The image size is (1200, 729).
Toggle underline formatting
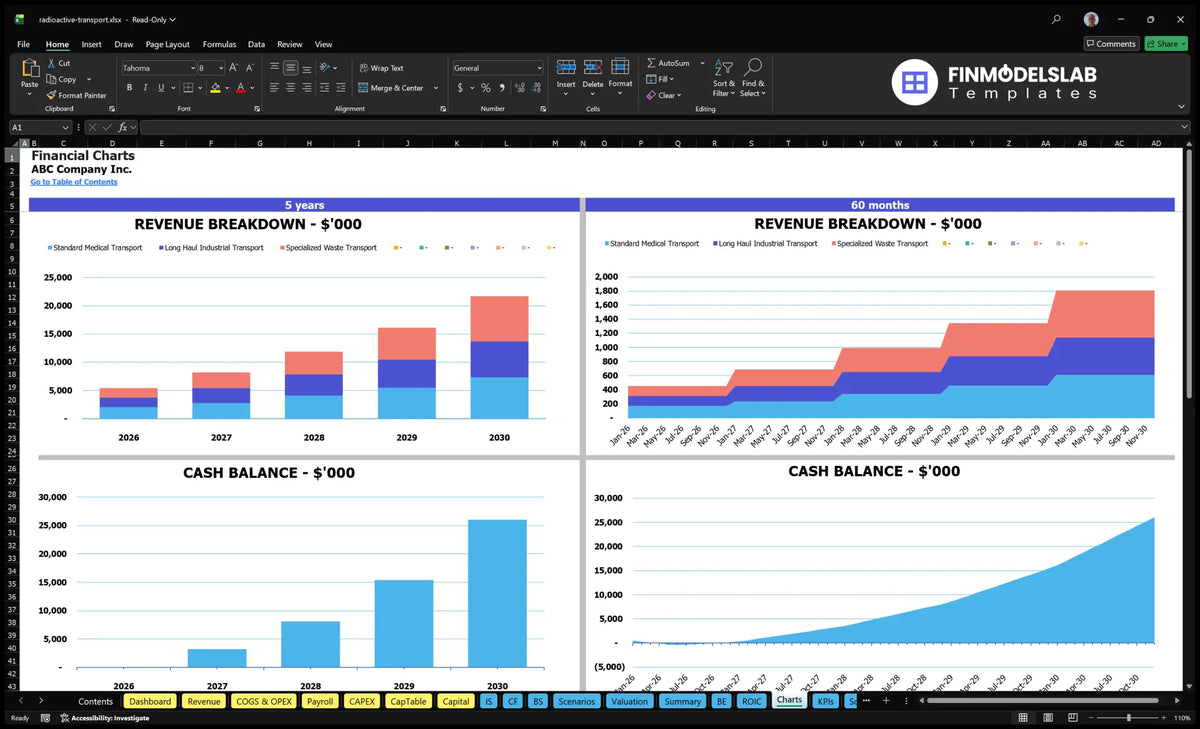(160, 88)
